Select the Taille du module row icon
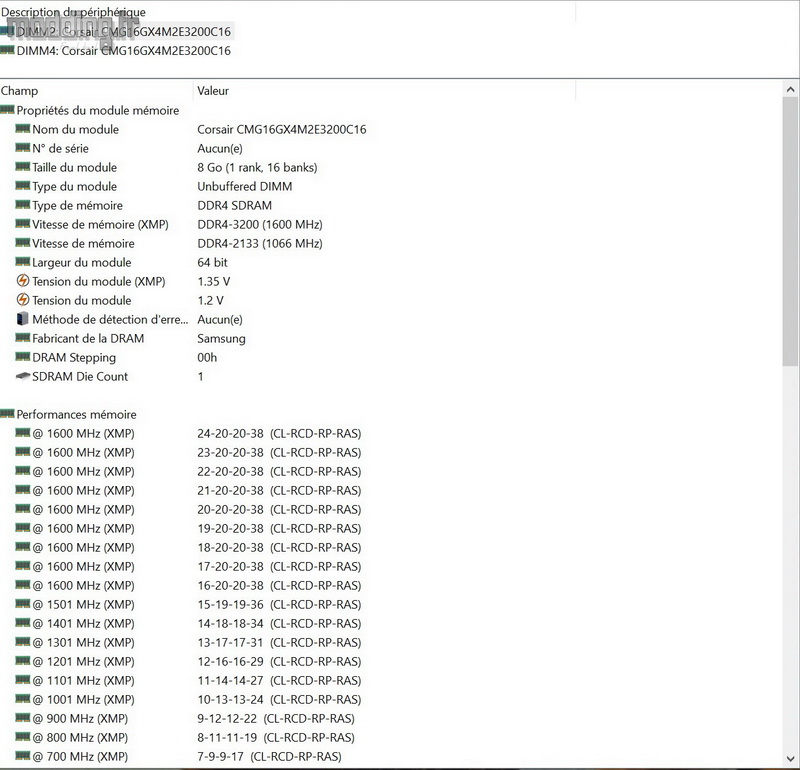 (x=22, y=166)
